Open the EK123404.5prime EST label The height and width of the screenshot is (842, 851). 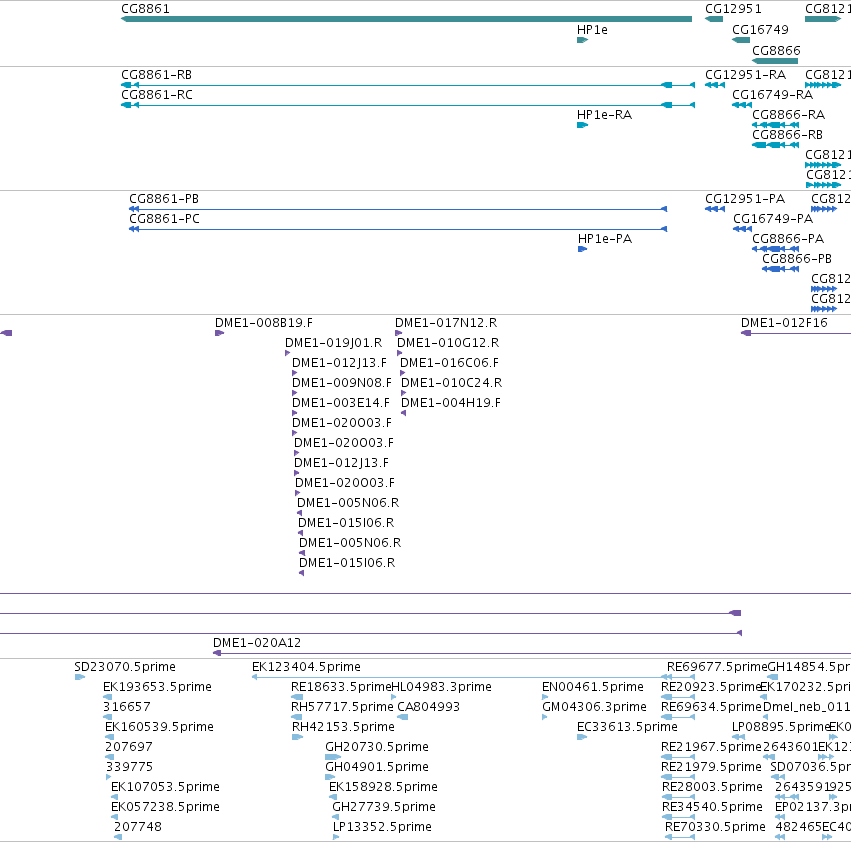pos(306,667)
